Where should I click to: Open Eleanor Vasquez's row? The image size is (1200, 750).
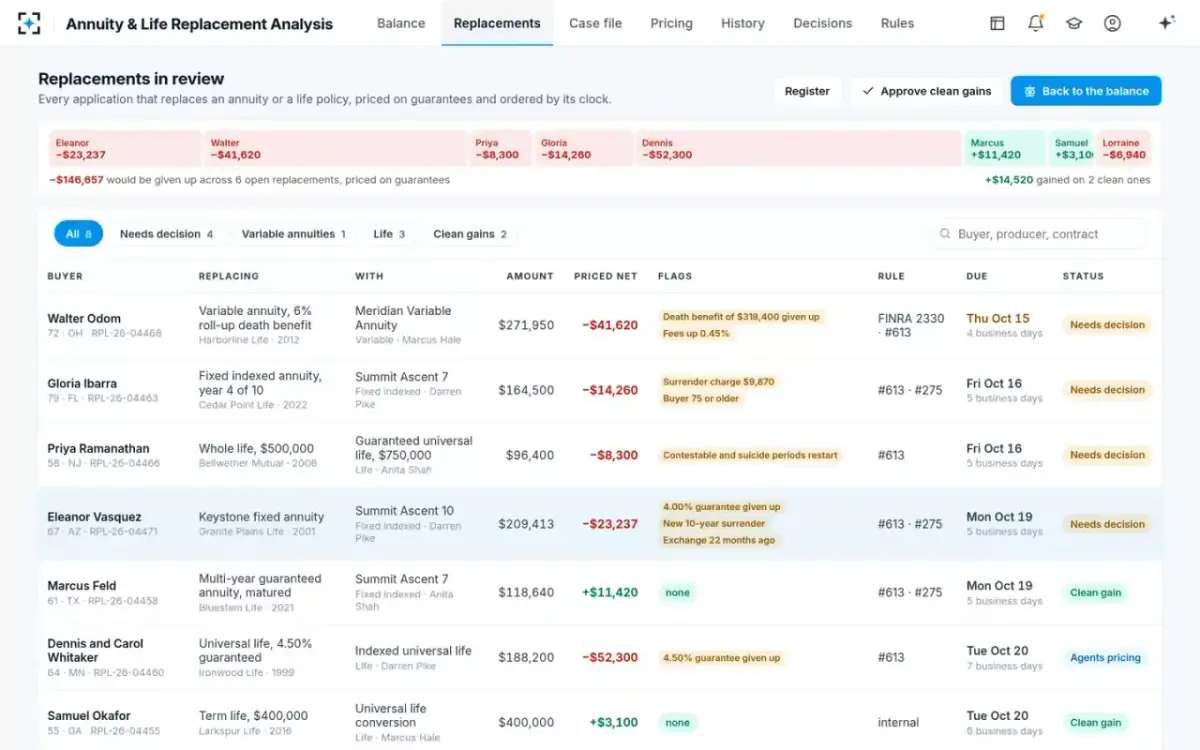pyautogui.click(x=600, y=524)
